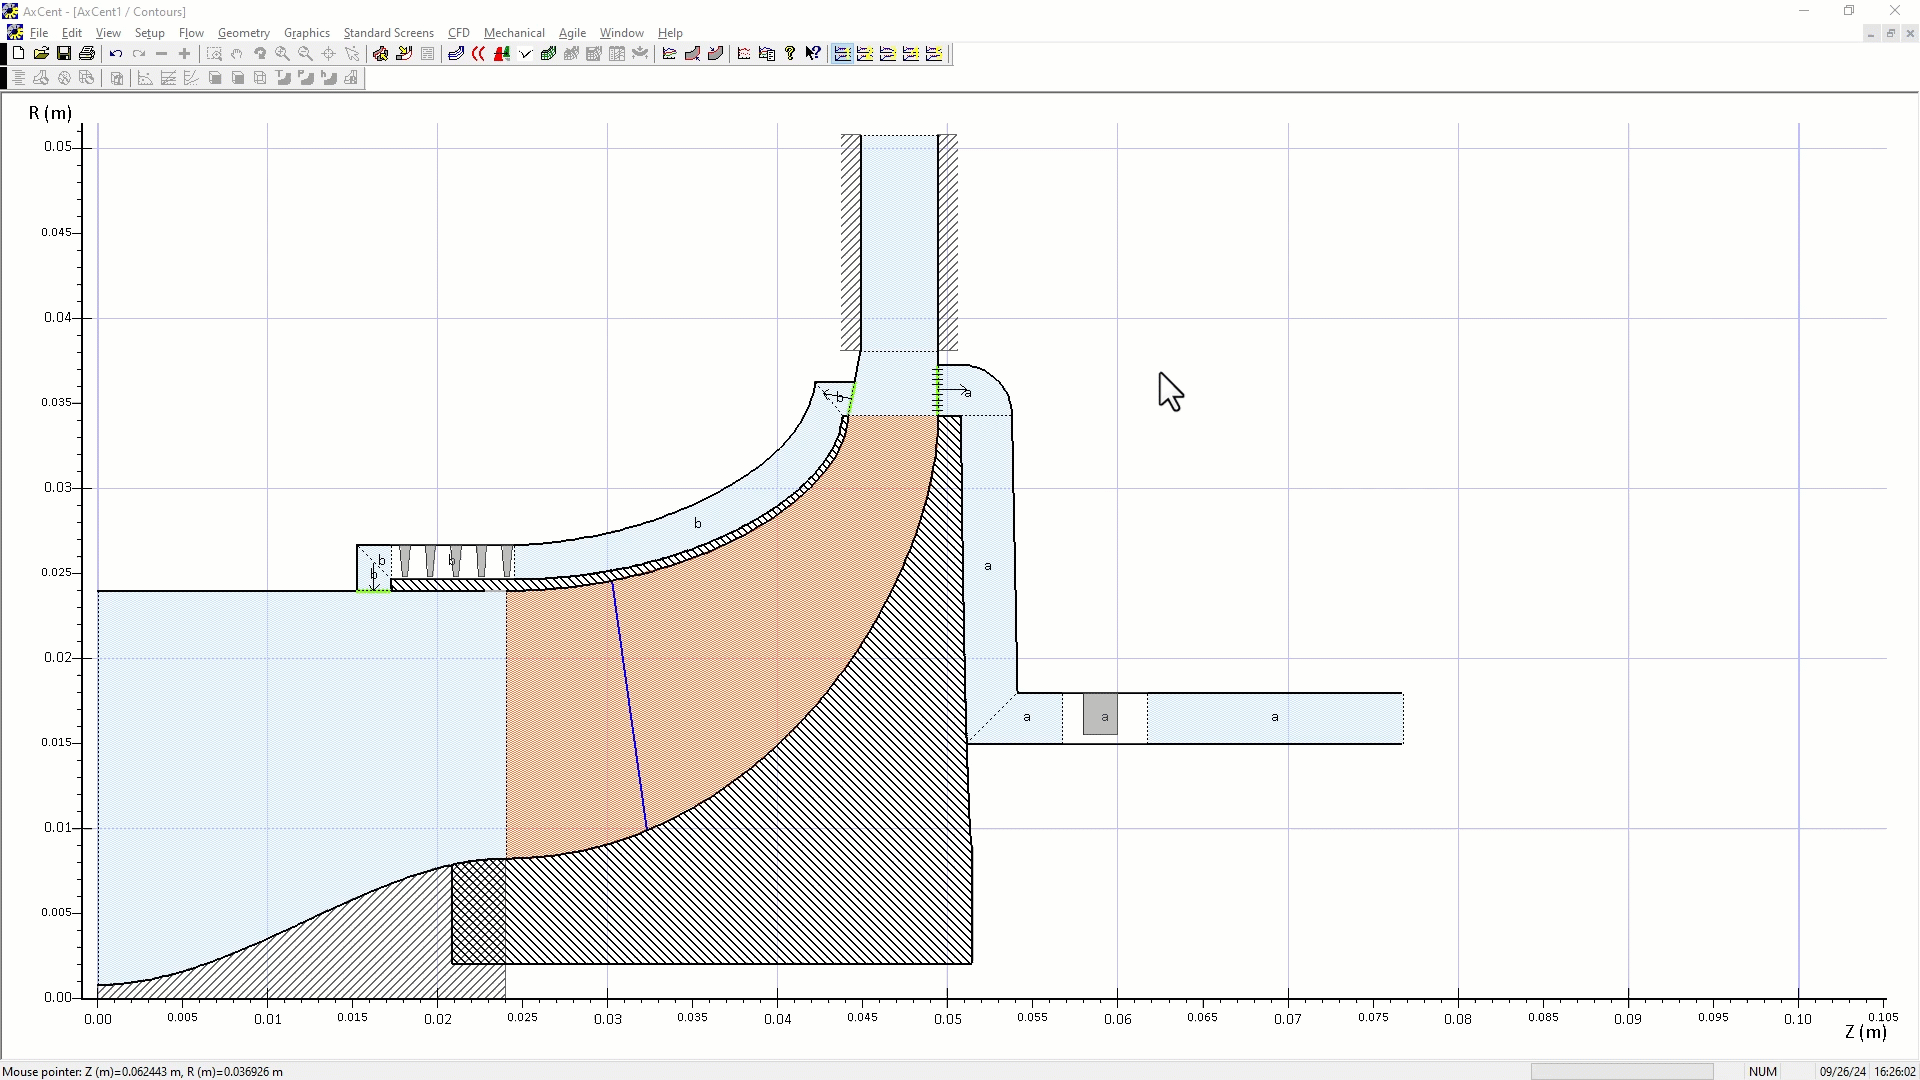1920x1080 pixels.
Task: Click the yellow question mark help icon
Action: [x=790, y=54]
